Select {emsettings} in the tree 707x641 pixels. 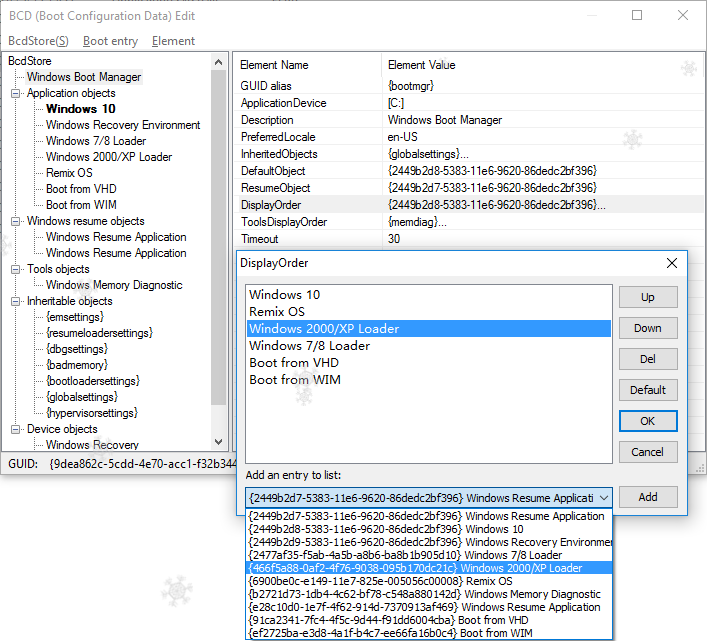pos(75,317)
